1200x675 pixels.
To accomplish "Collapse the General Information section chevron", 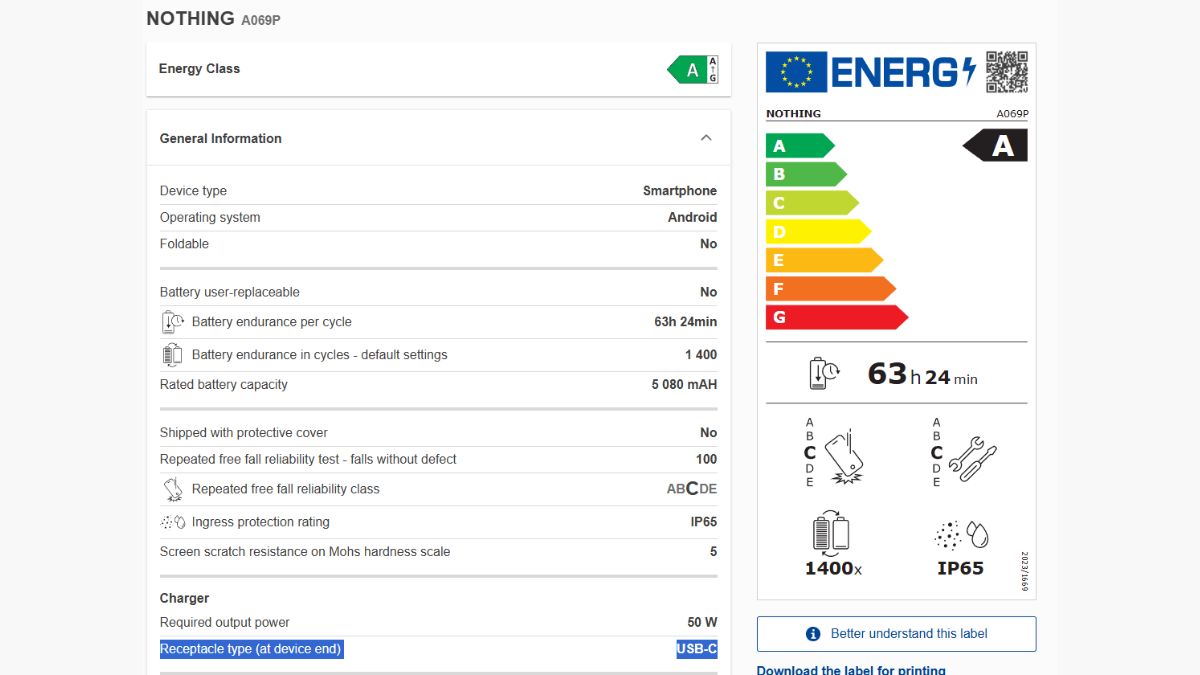I will coord(706,138).
